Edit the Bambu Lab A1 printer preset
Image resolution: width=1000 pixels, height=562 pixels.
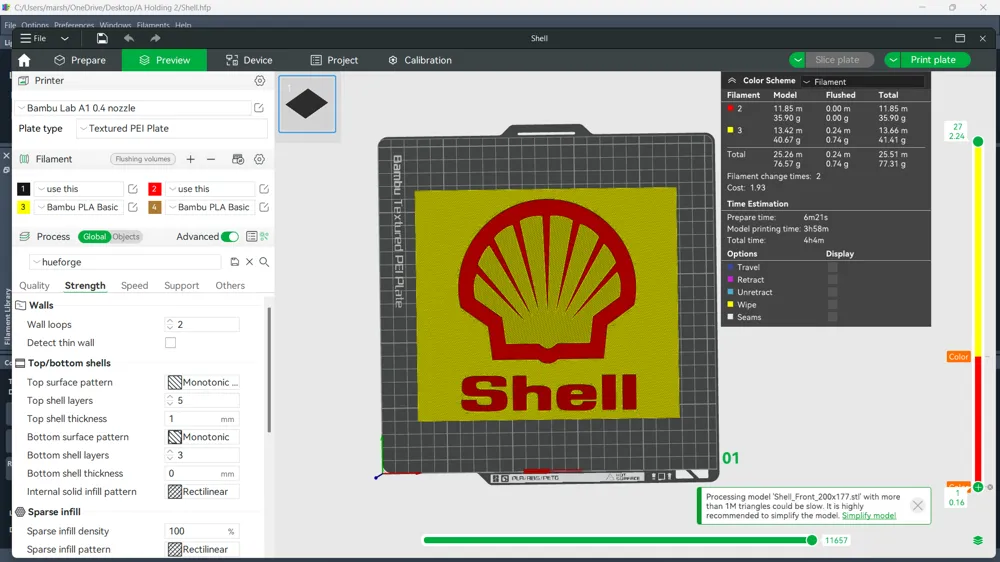259,108
